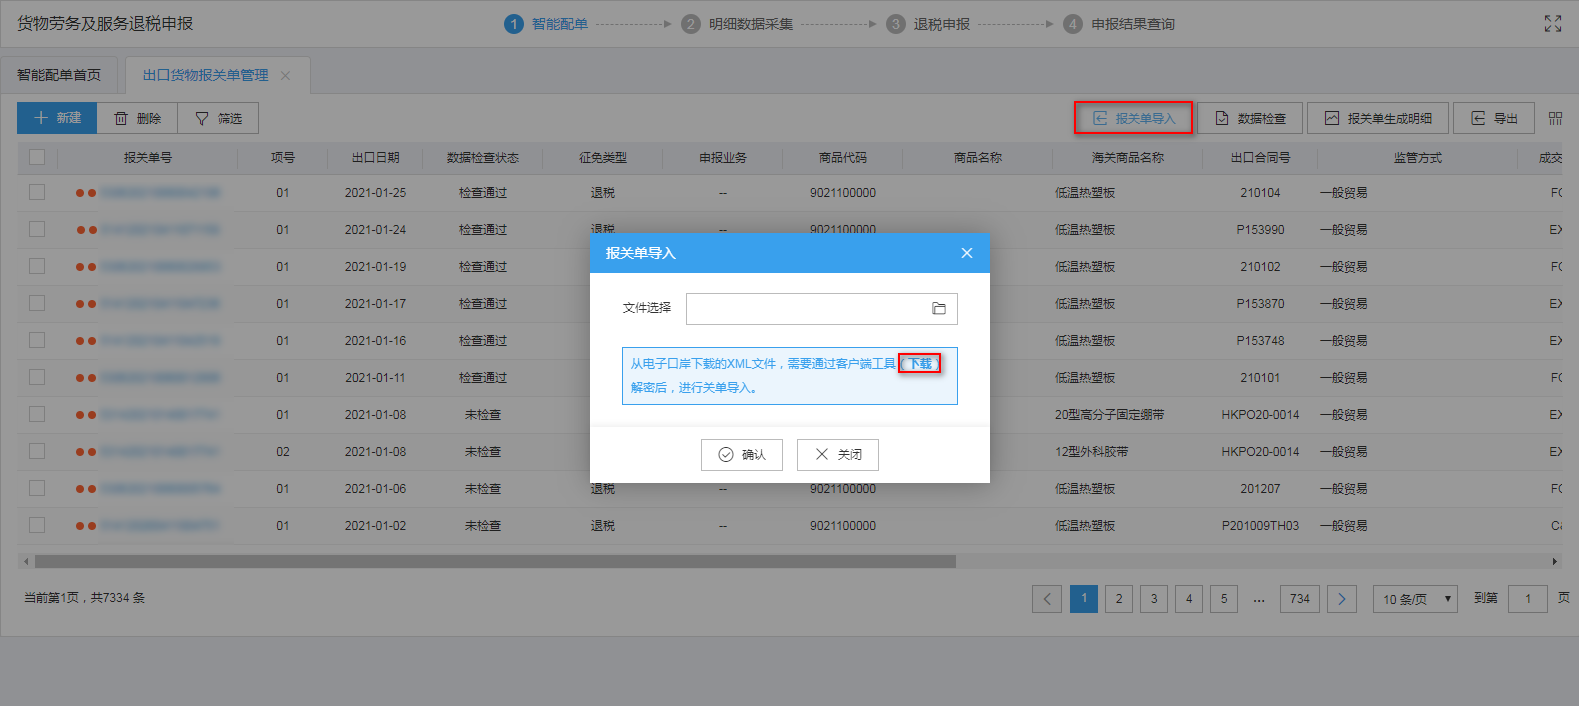The image size is (1579, 706).
Task: Close the 出口货物报关单管理 tab
Action: pos(285,75)
